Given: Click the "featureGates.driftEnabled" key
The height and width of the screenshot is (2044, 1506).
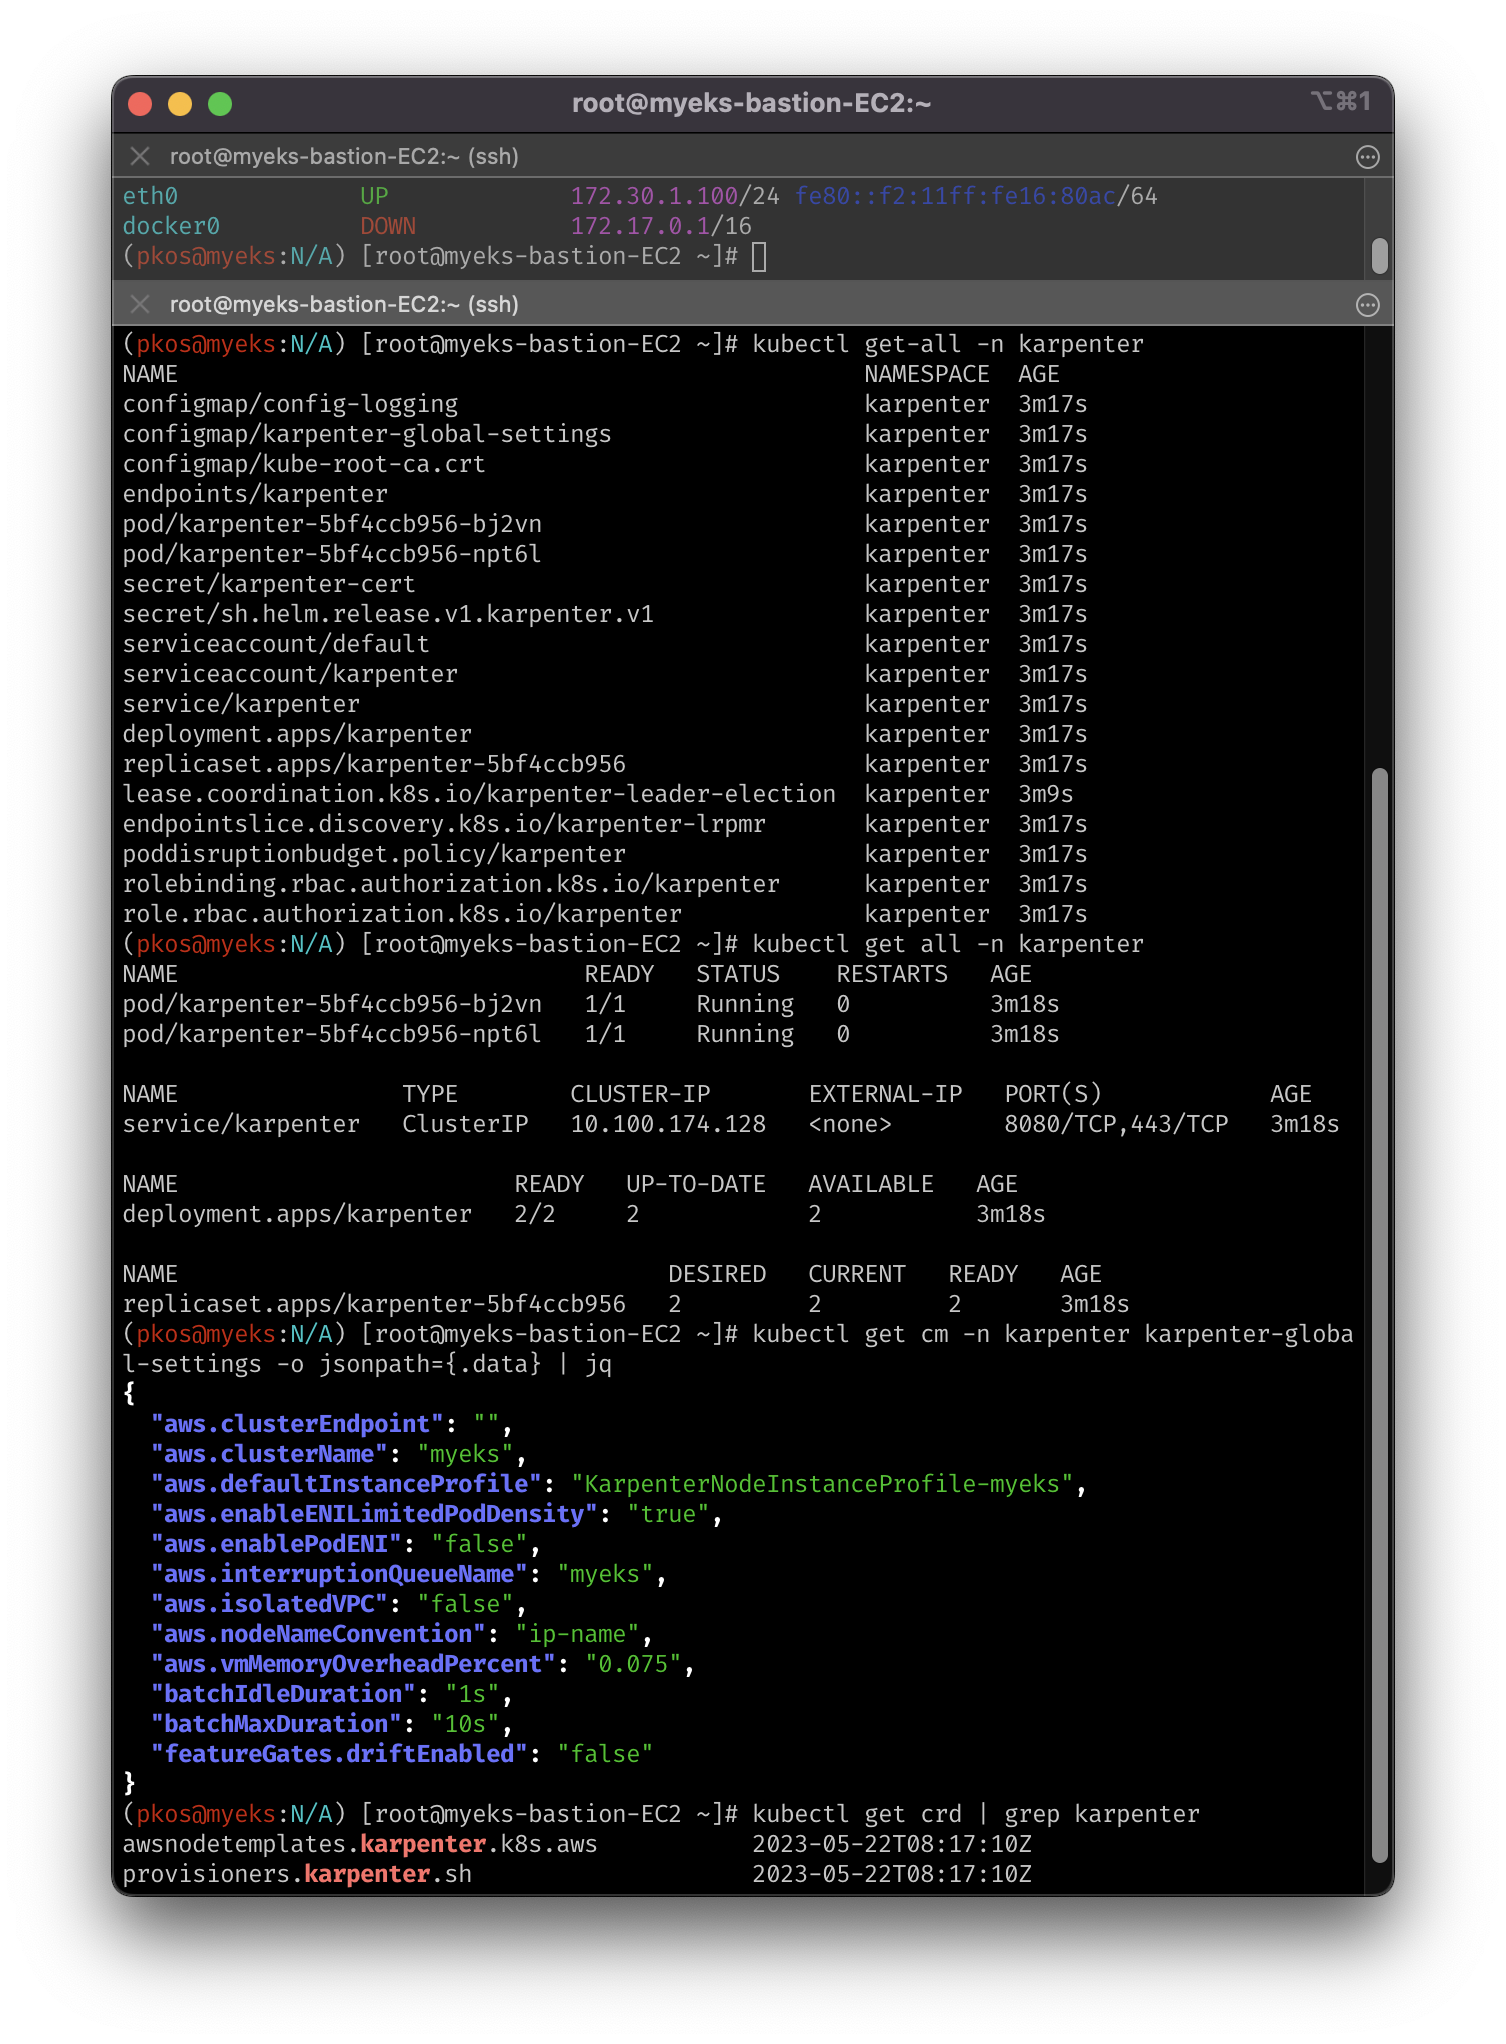Looking at the screenshot, I should click(339, 1754).
